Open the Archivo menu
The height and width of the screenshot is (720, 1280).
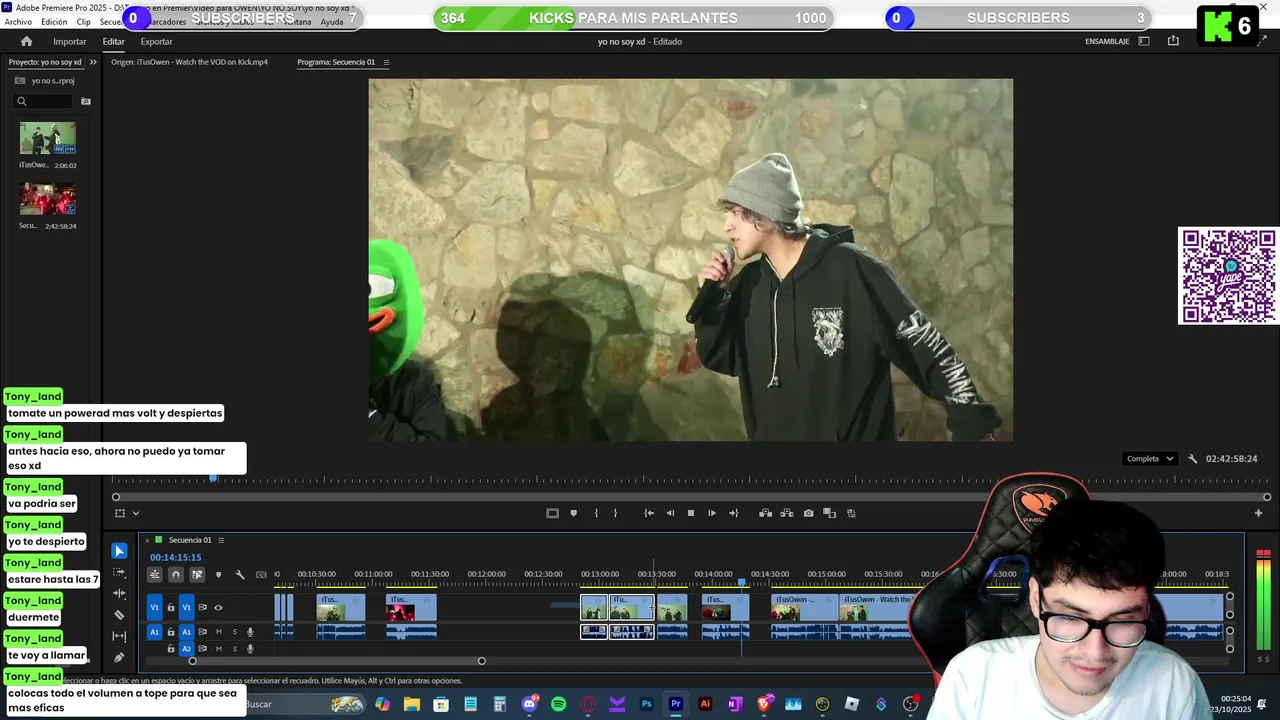pyautogui.click(x=18, y=22)
